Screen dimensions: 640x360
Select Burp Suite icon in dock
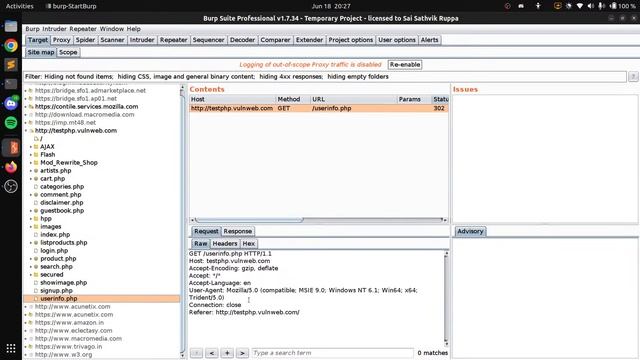(12, 147)
